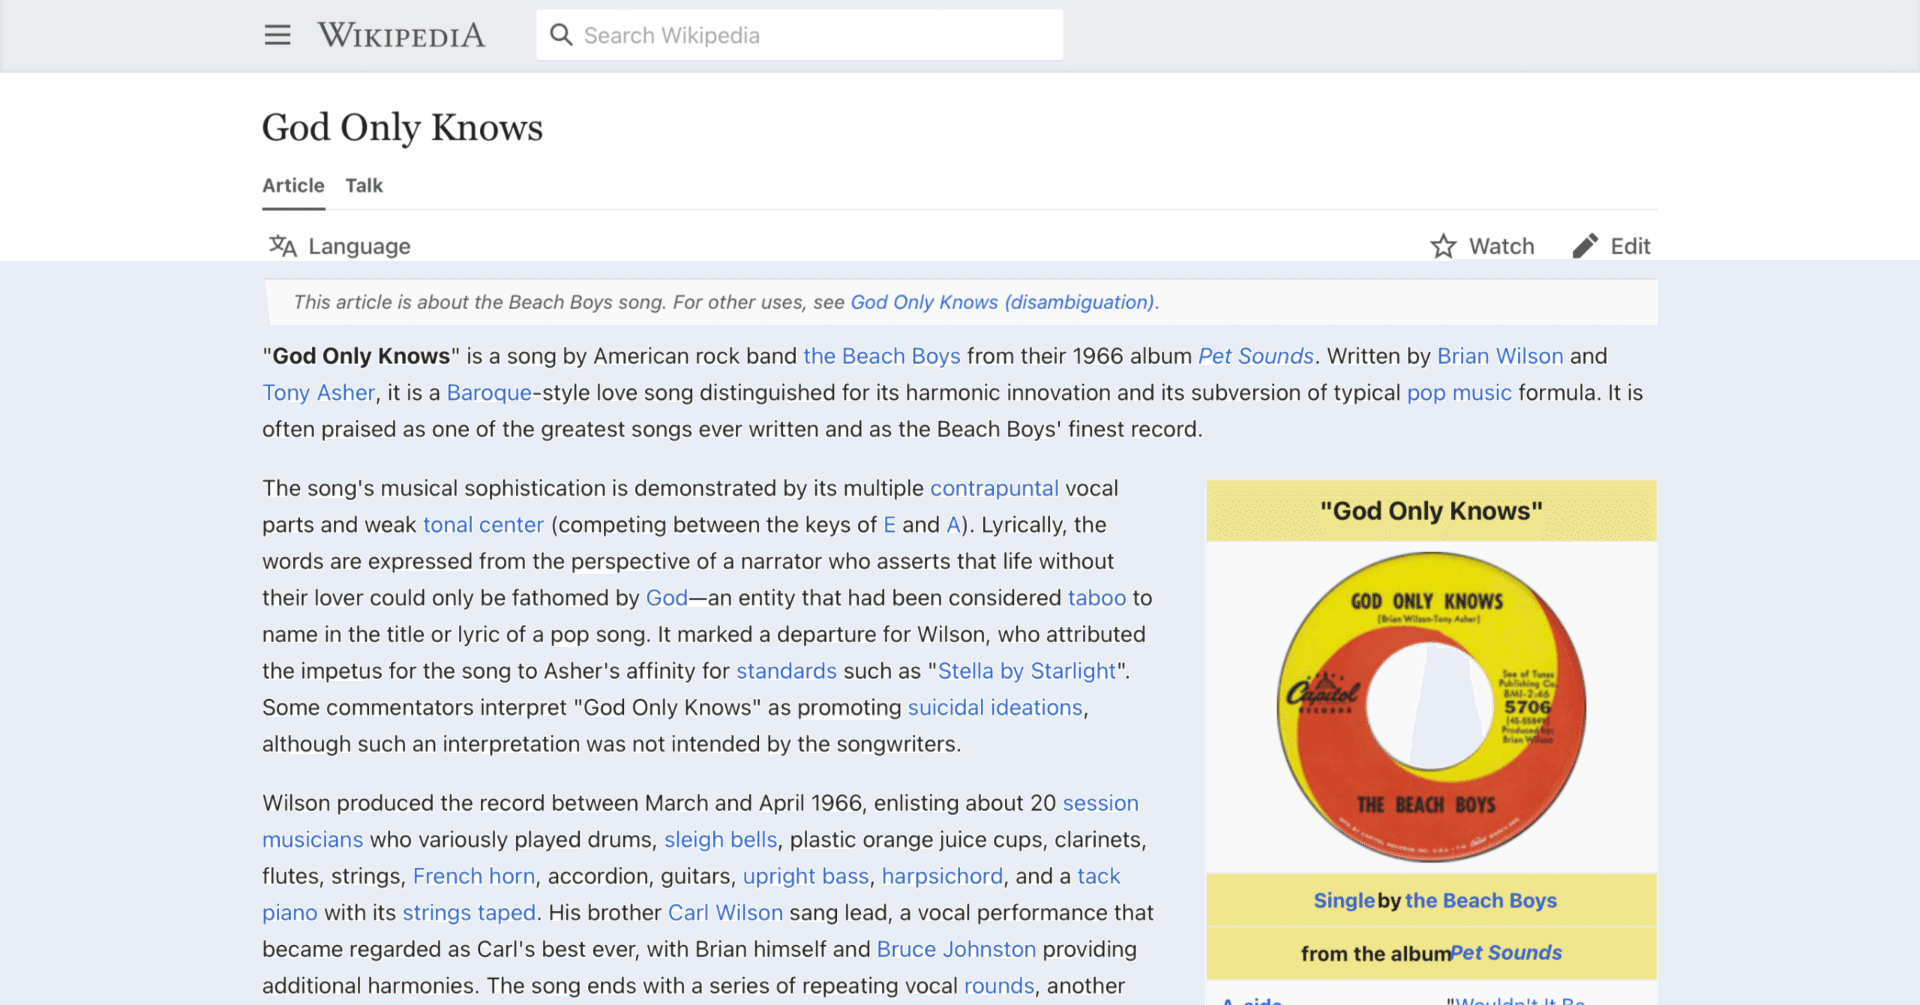Click the page title God Only Knows
Image resolution: width=1920 pixels, height=1005 pixels.
(402, 128)
